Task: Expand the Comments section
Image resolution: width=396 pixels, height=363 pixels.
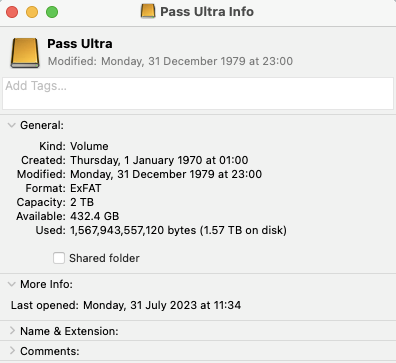Action: [12, 351]
